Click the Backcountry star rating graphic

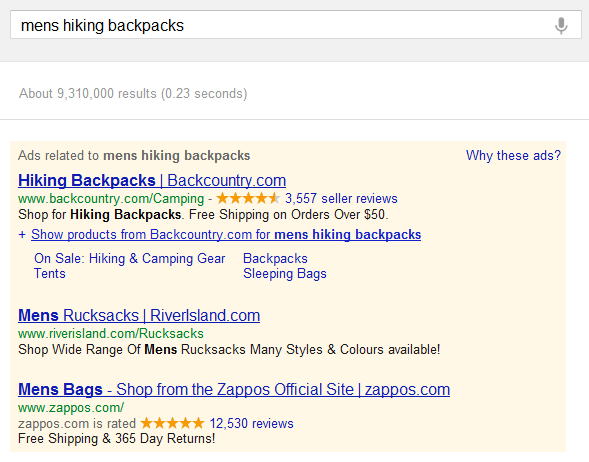pos(248,198)
